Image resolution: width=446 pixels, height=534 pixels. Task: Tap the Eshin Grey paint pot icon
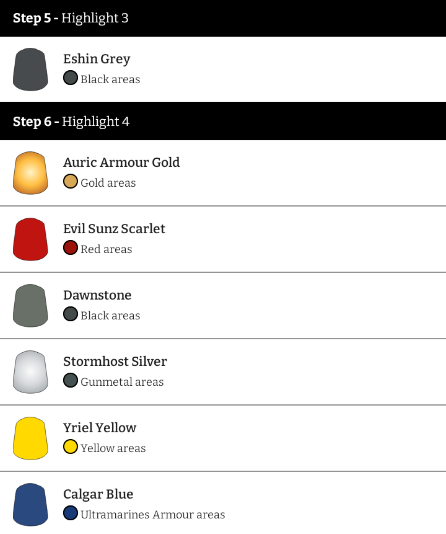[30, 69]
